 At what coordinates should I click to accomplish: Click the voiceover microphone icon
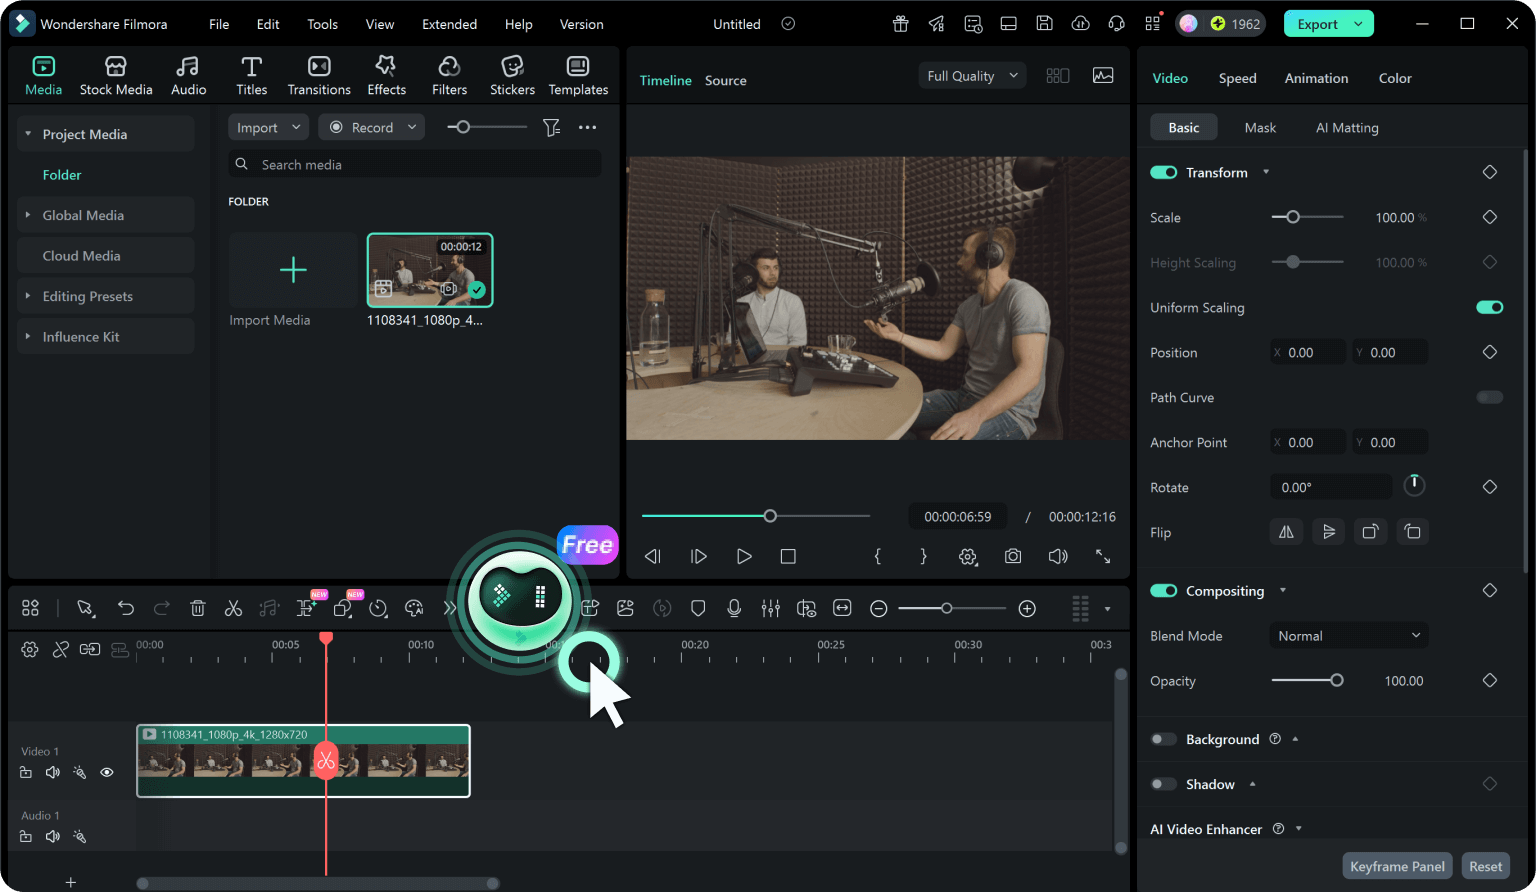coord(734,608)
